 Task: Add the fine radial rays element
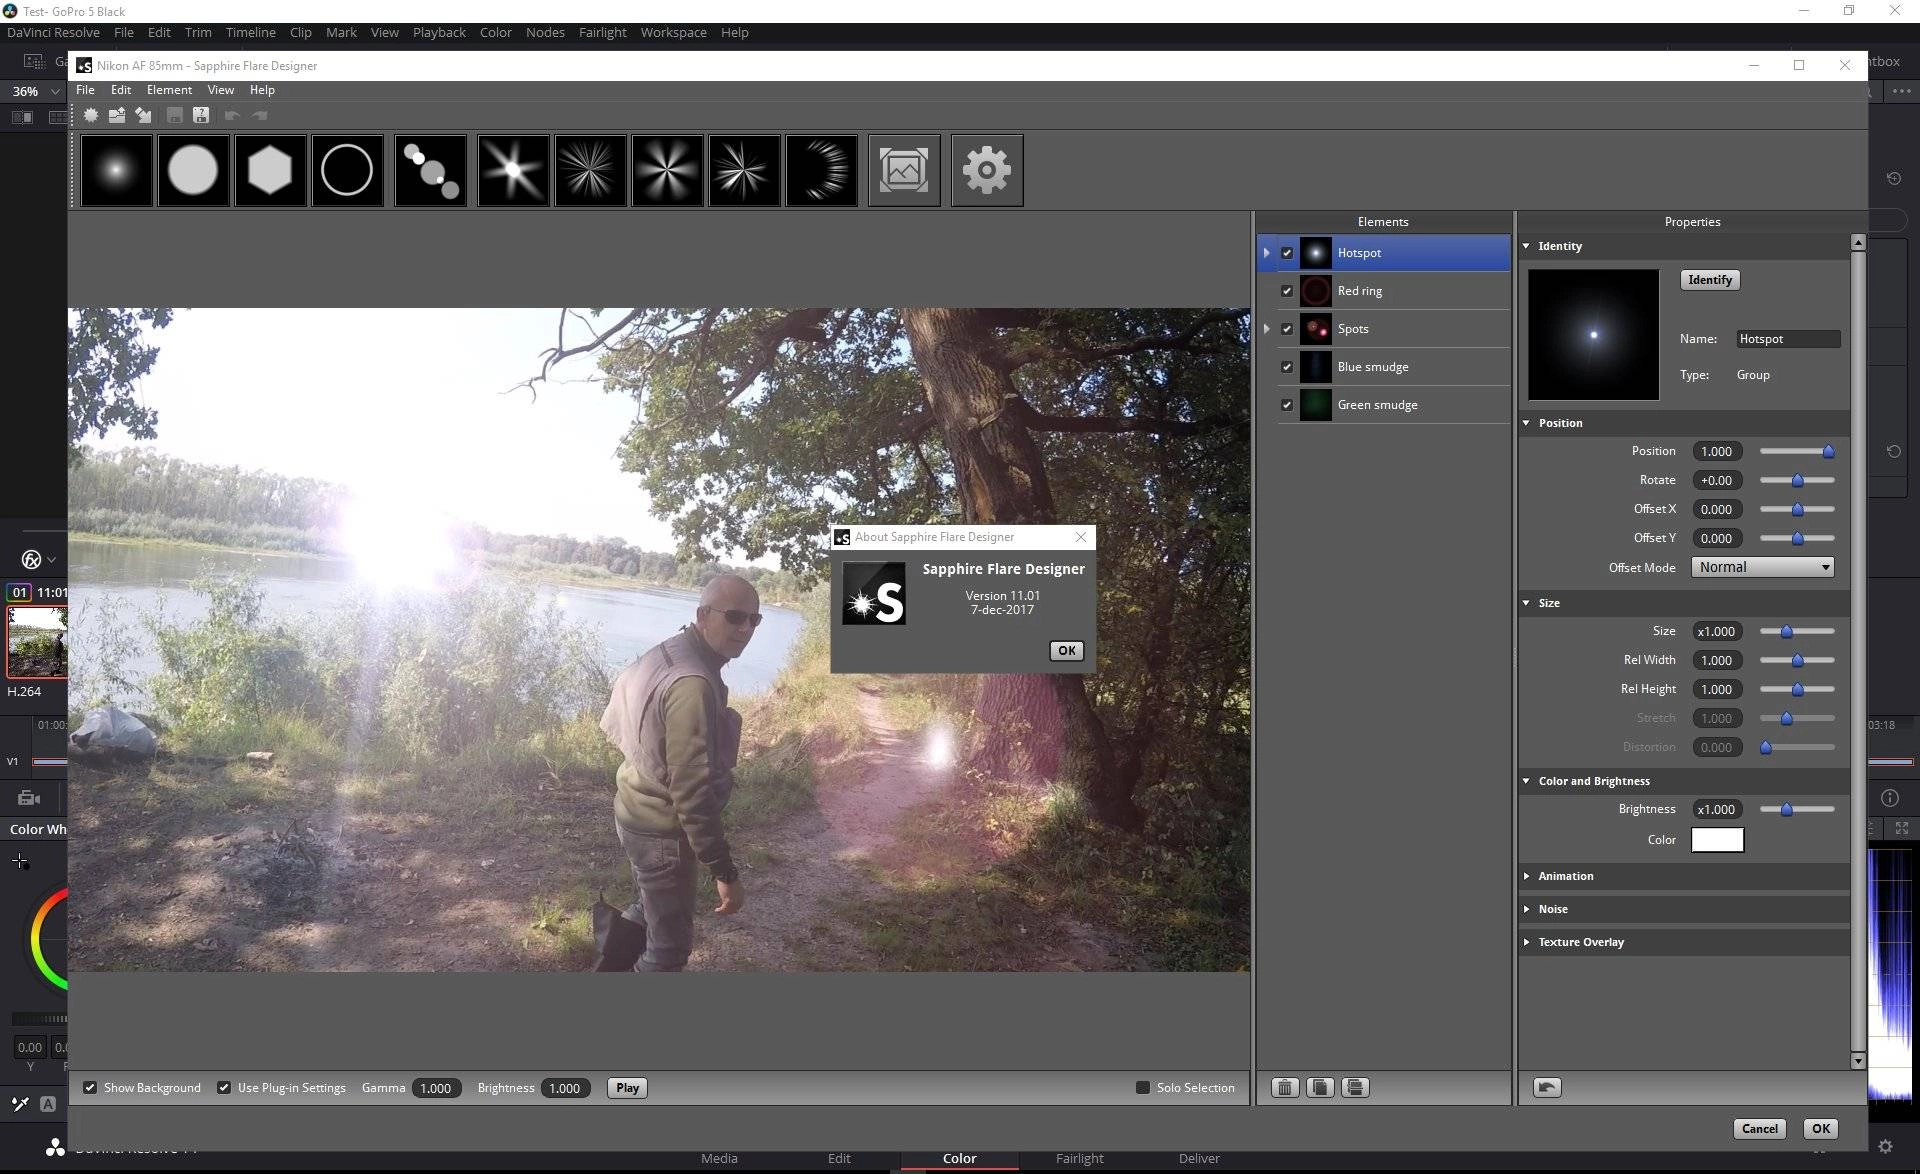pos(591,171)
